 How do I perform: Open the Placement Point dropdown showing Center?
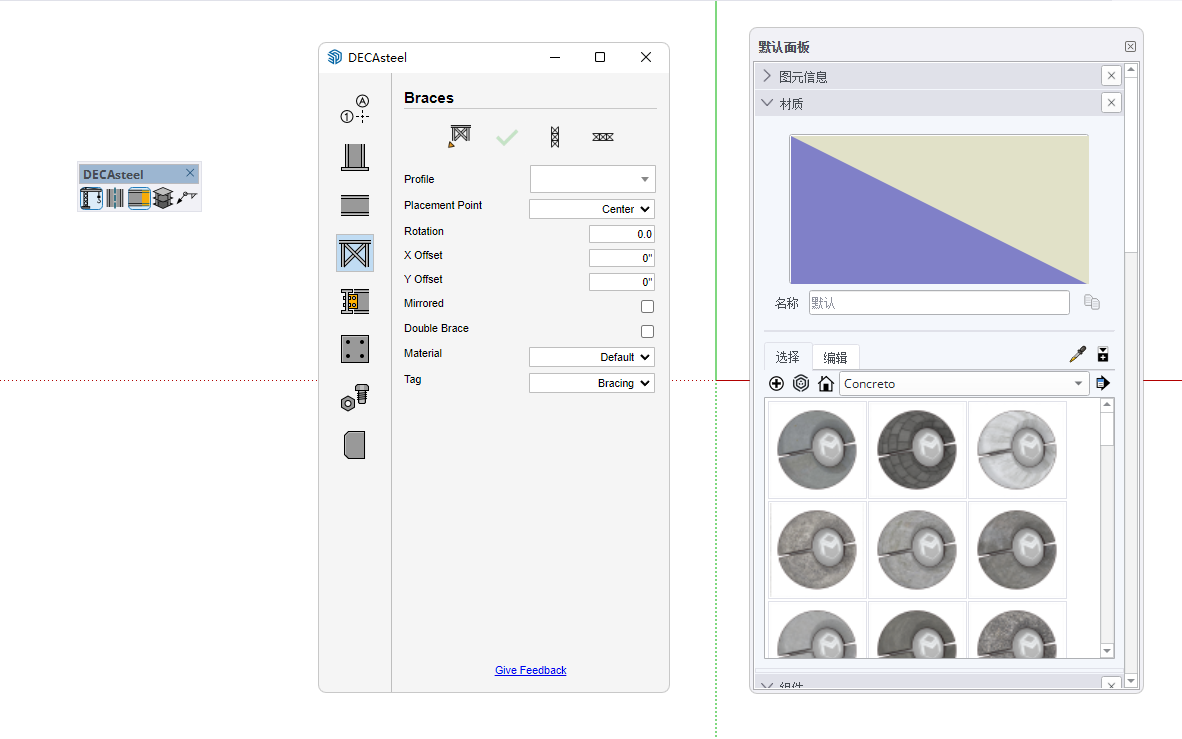pos(592,209)
